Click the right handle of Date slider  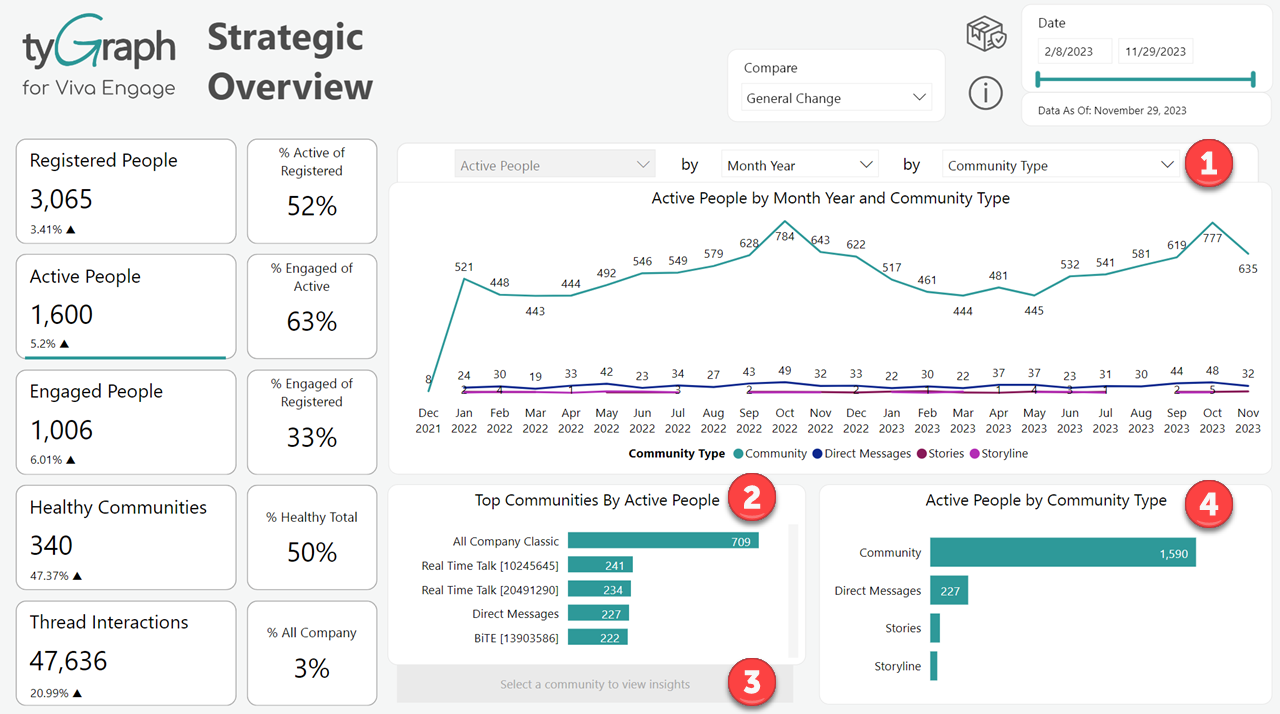[x=1252, y=79]
